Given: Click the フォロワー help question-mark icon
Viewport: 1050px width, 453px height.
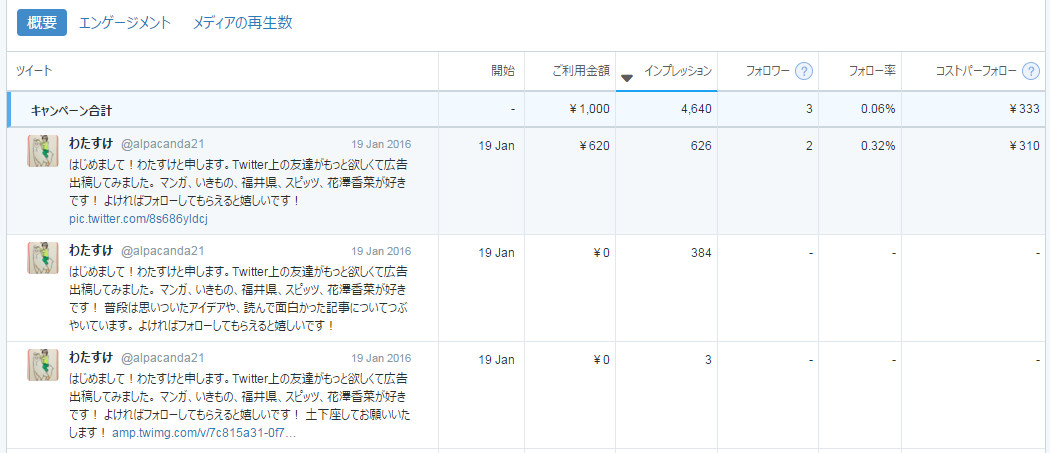Looking at the screenshot, I should [804, 70].
